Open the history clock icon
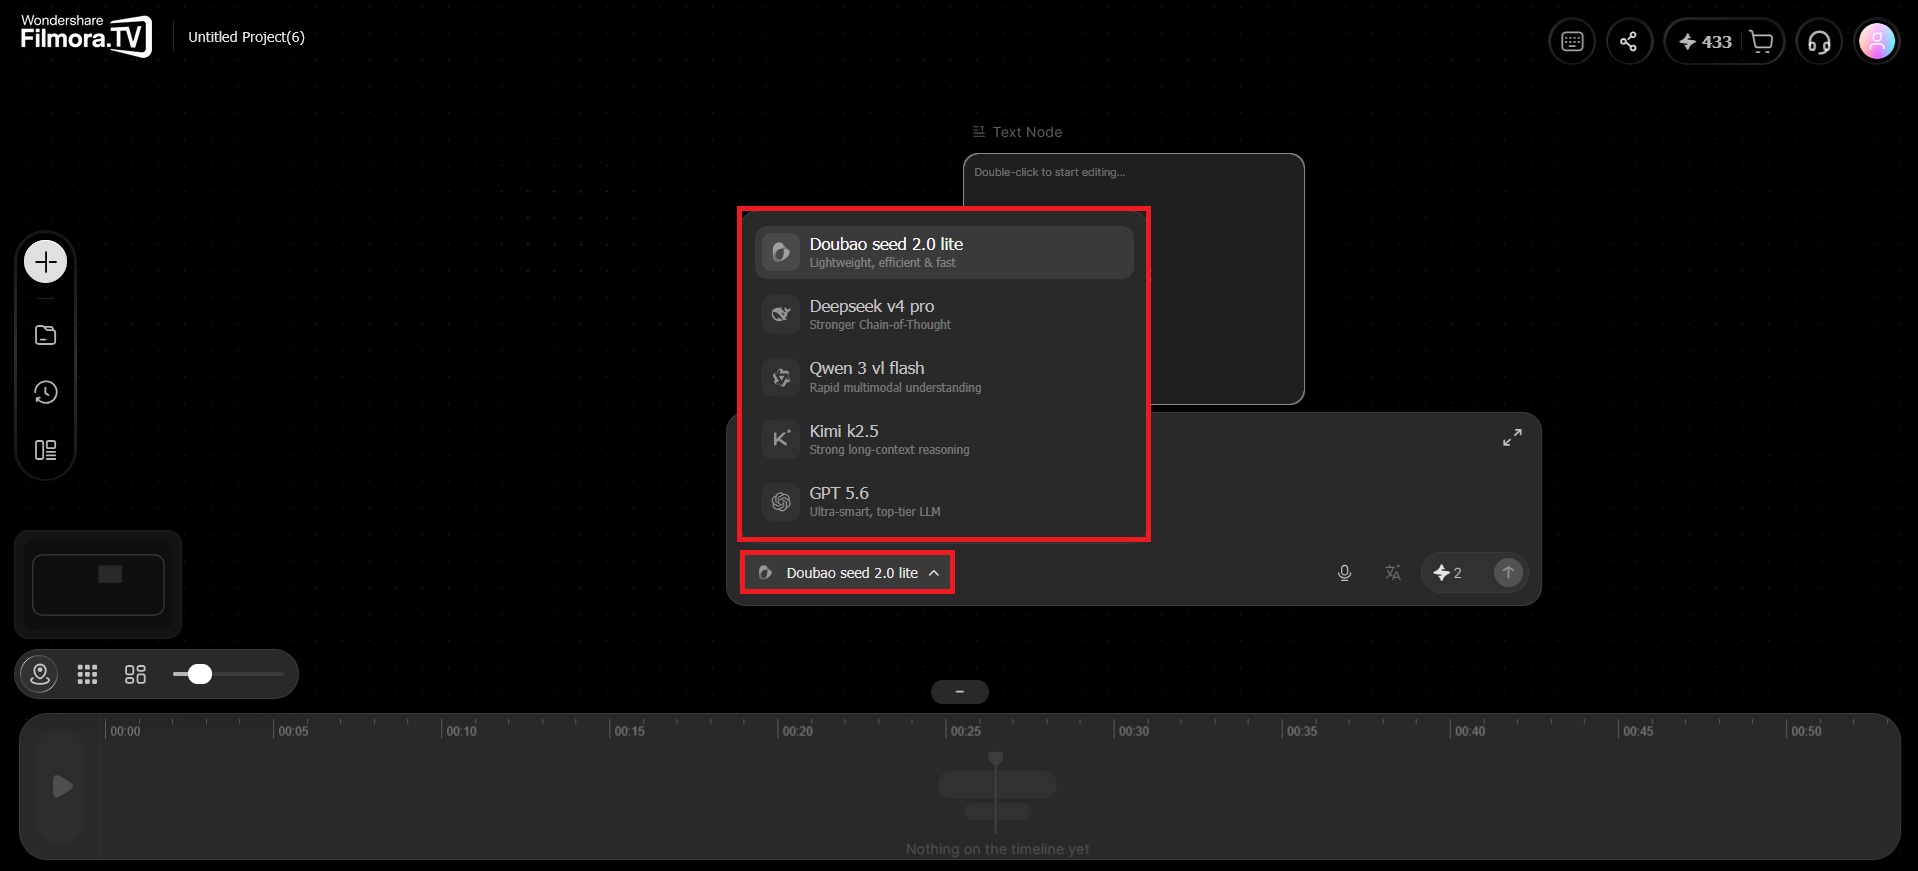 pyautogui.click(x=45, y=392)
